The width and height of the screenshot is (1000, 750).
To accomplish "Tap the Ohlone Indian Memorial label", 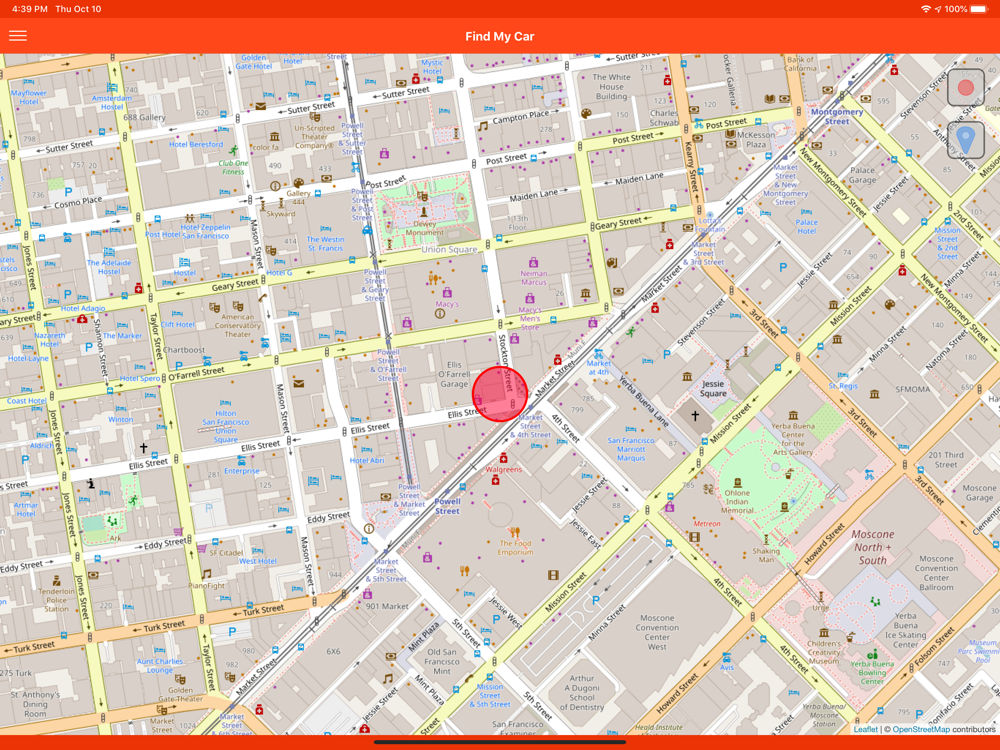I will [x=737, y=501].
